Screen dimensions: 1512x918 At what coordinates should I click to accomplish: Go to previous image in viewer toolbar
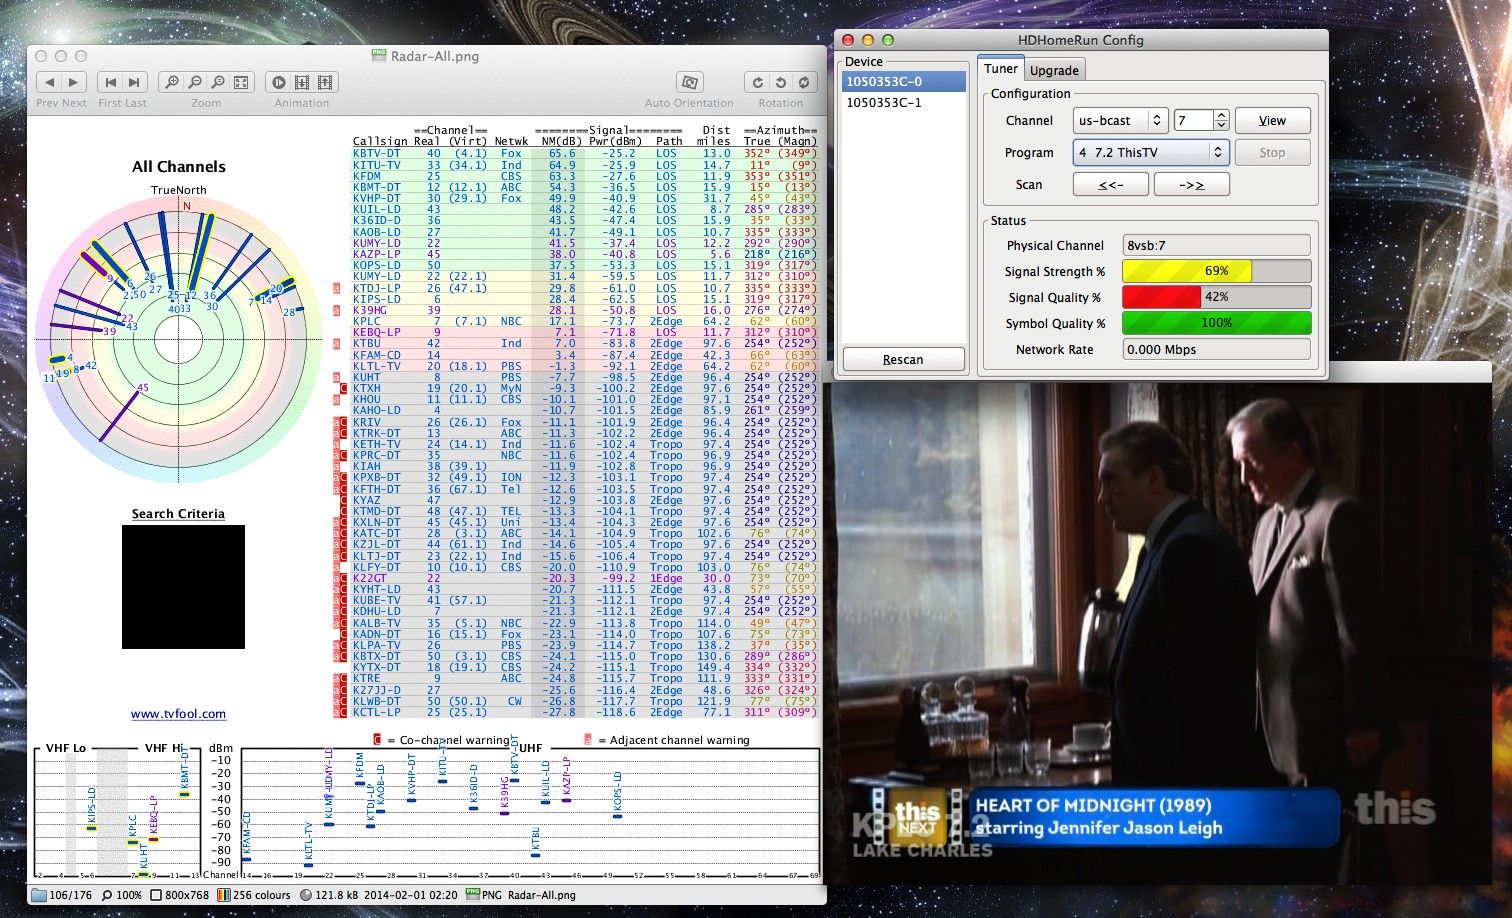pos(49,82)
